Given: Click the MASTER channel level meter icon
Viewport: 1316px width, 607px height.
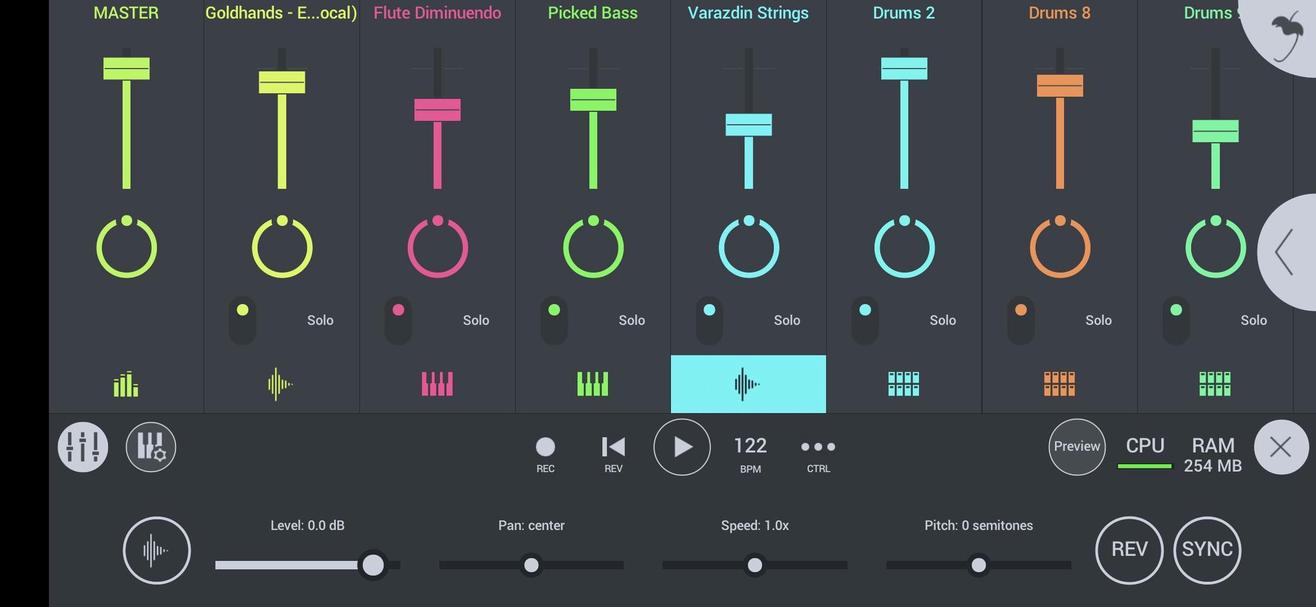Looking at the screenshot, I should point(126,384).
